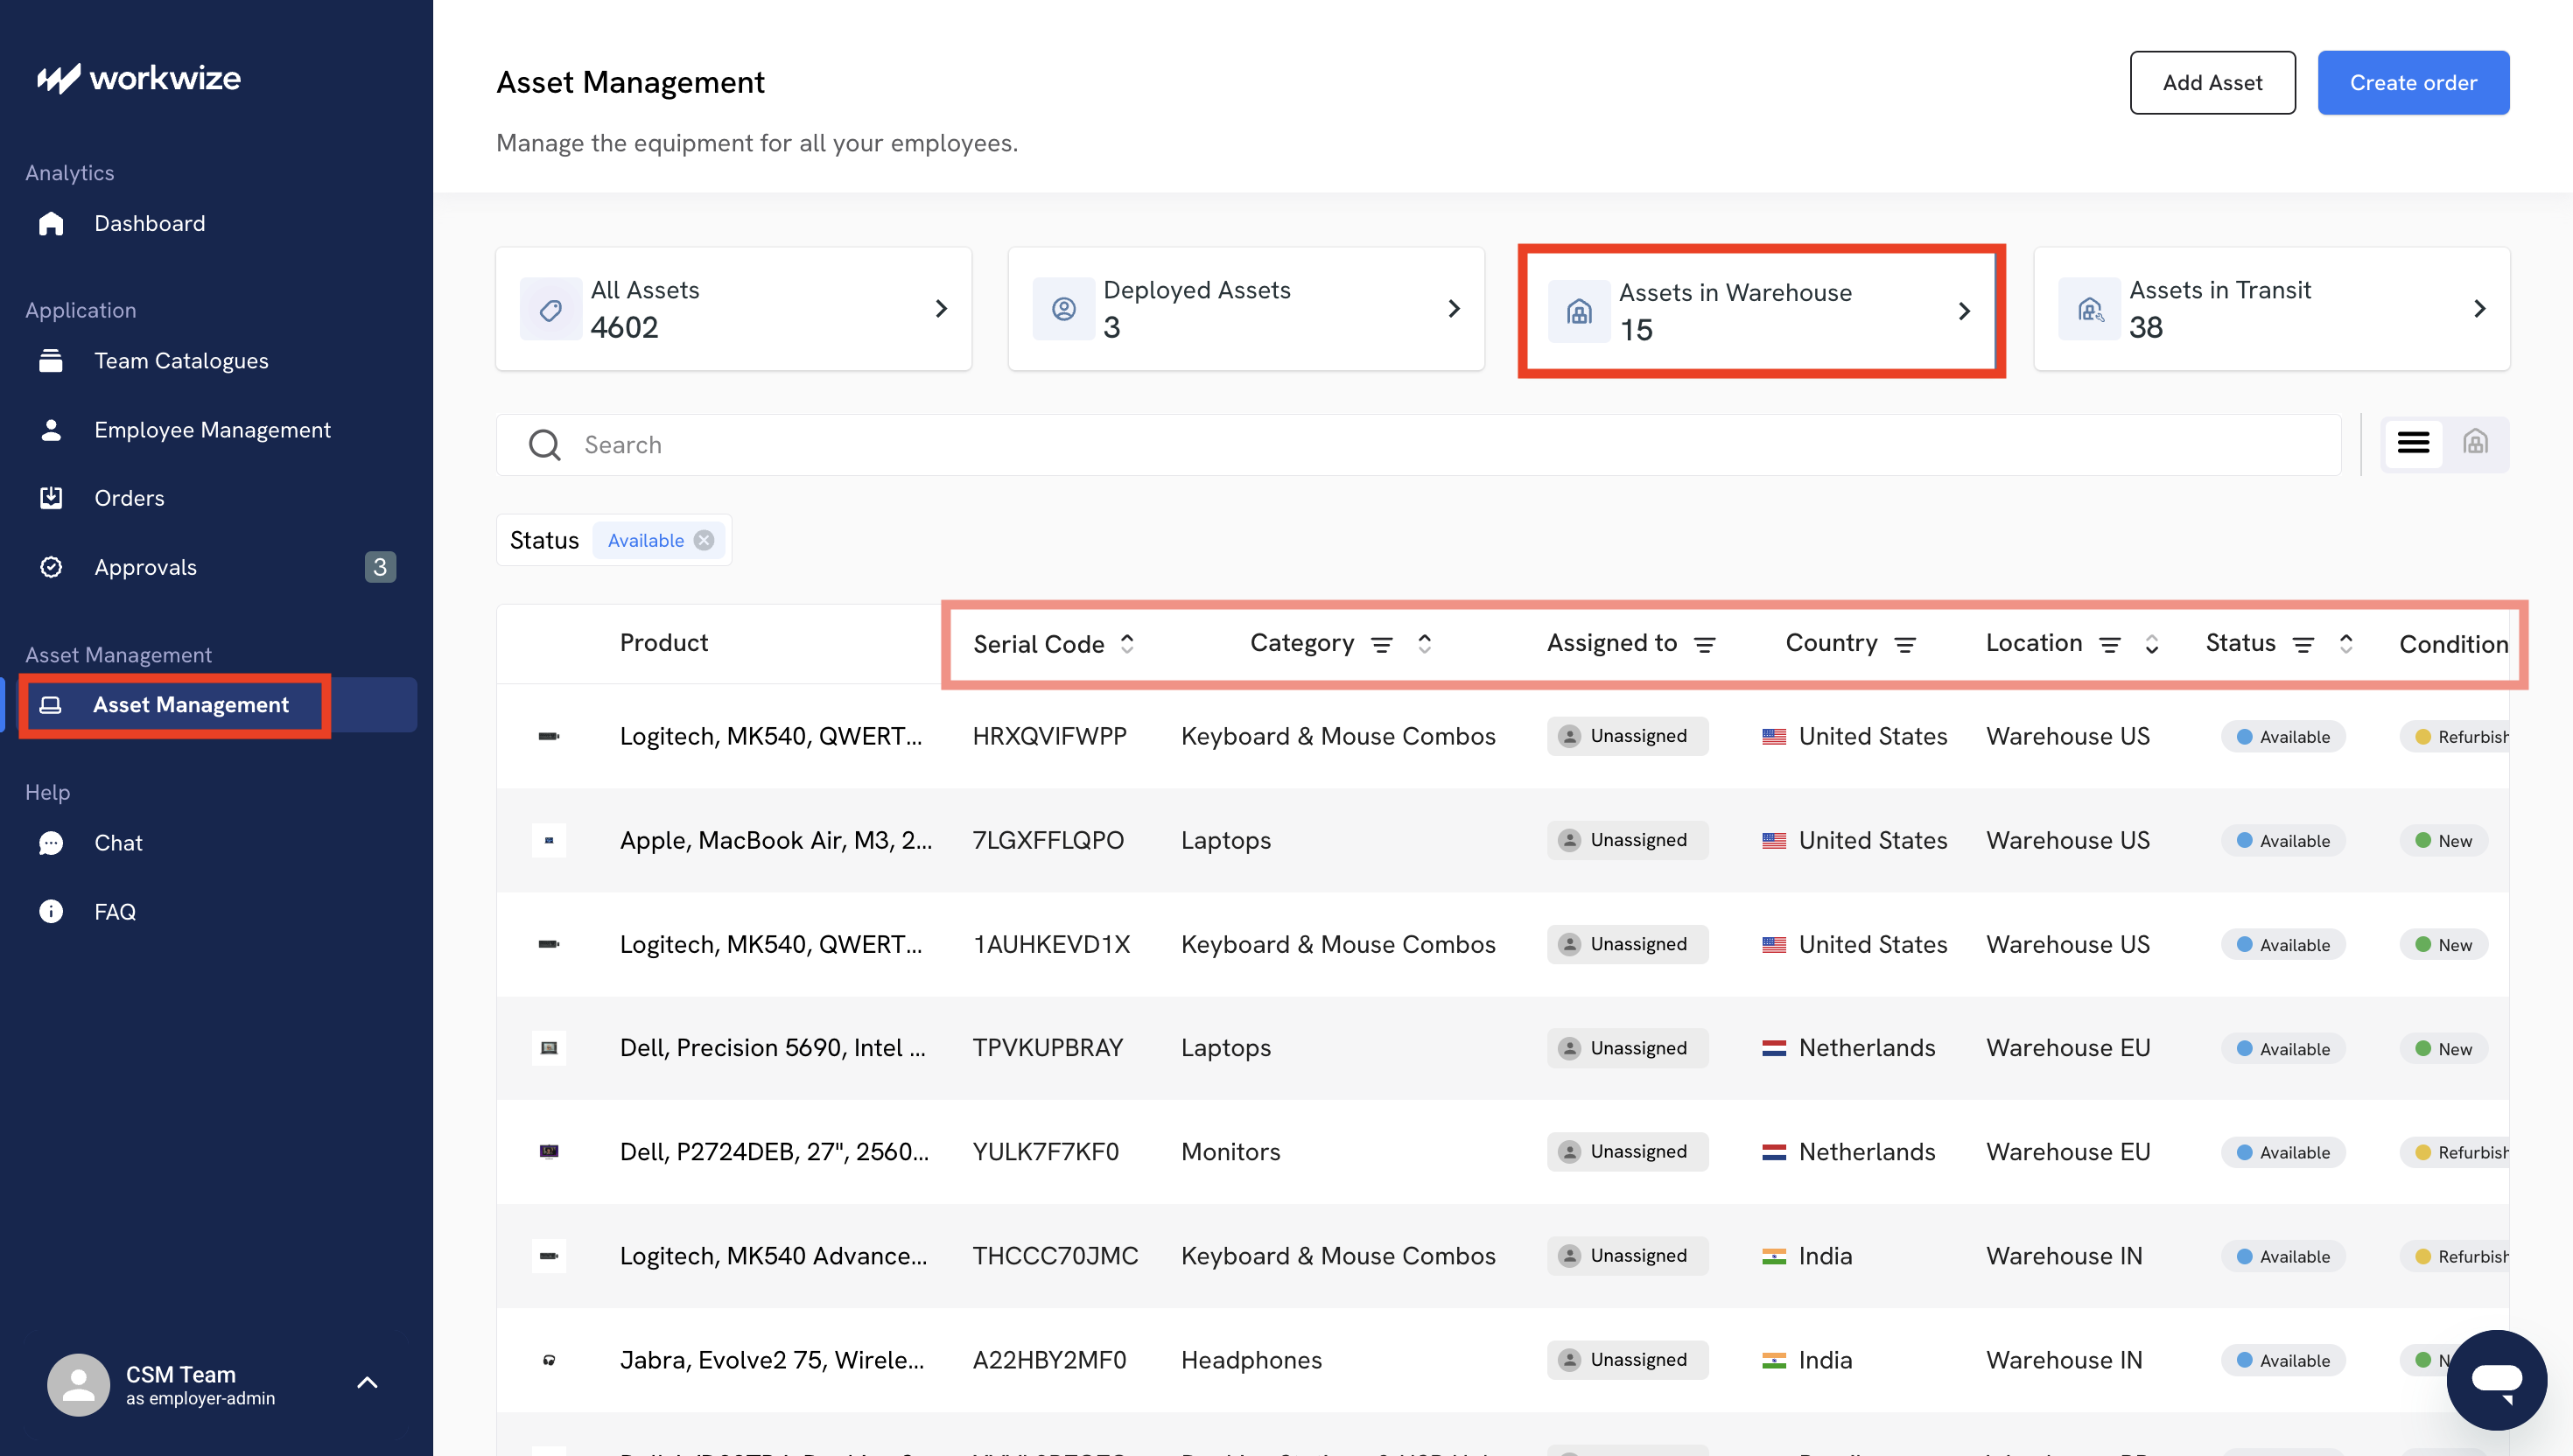Image resolution: width=2573 pixels, height=1456 pixels.
Task: Click New condition in TPVKUPBRAY row
Action: [x=2443, y=1048]
